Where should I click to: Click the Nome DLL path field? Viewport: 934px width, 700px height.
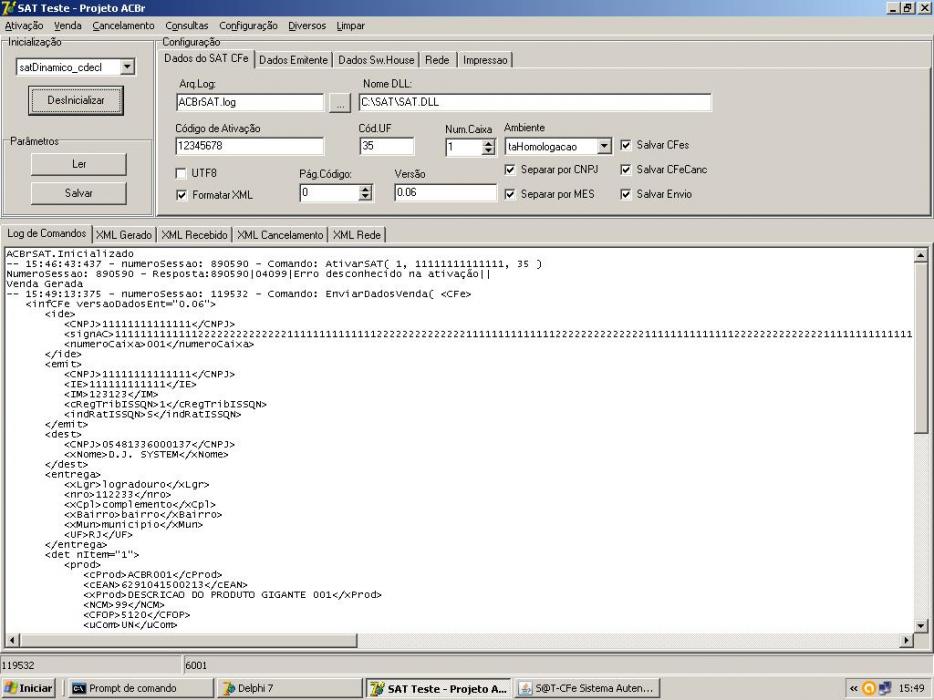pyautogui.click(x=535, y=102)
